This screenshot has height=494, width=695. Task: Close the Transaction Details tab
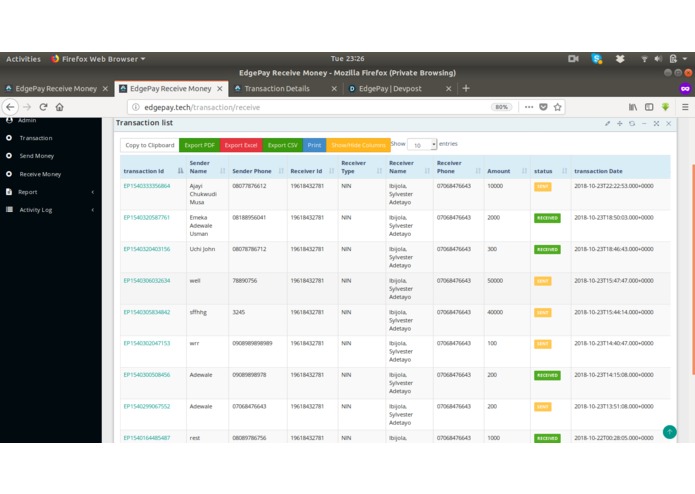334,89
